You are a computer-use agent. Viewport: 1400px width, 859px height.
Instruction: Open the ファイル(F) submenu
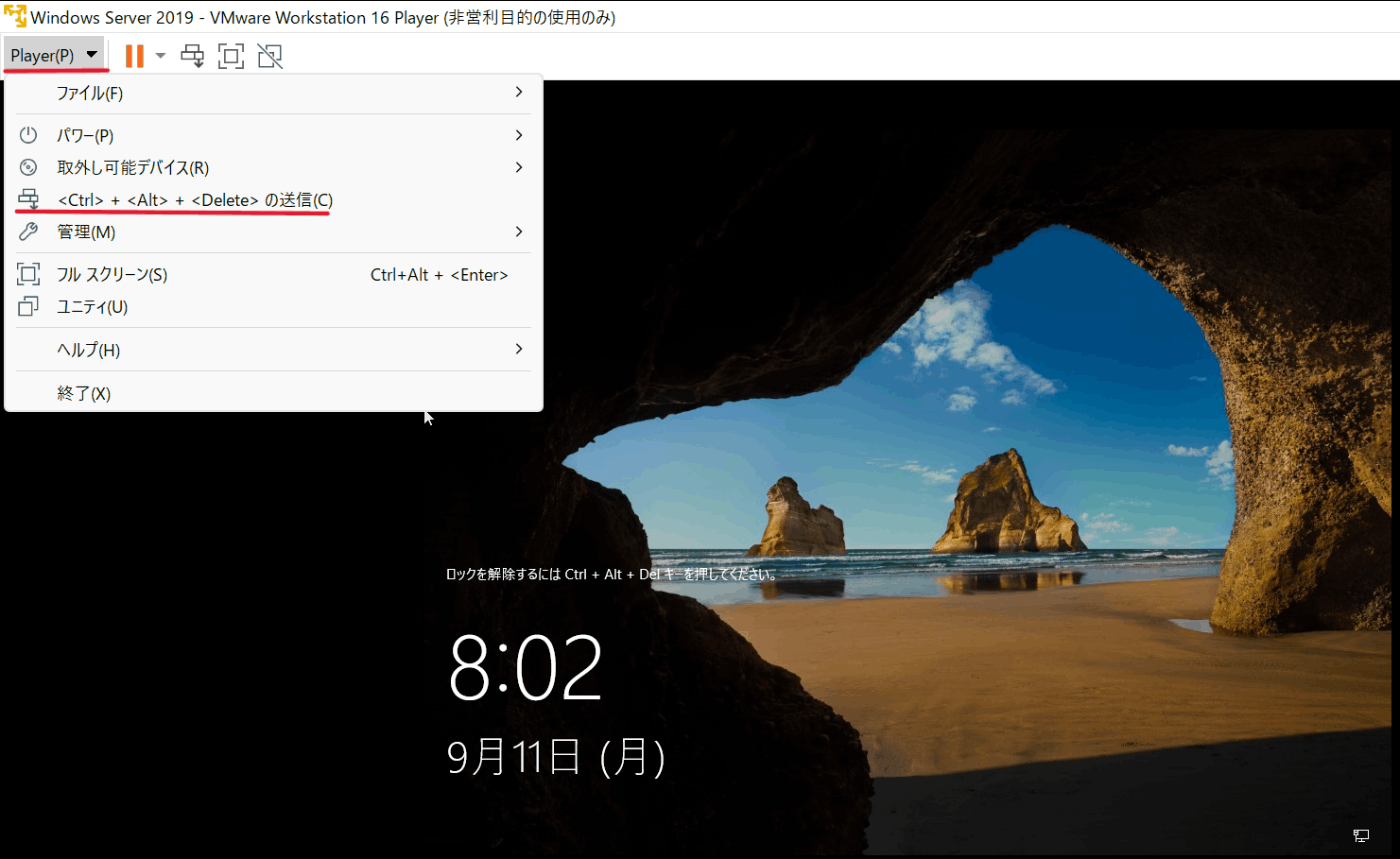click(x=274, y=93)
